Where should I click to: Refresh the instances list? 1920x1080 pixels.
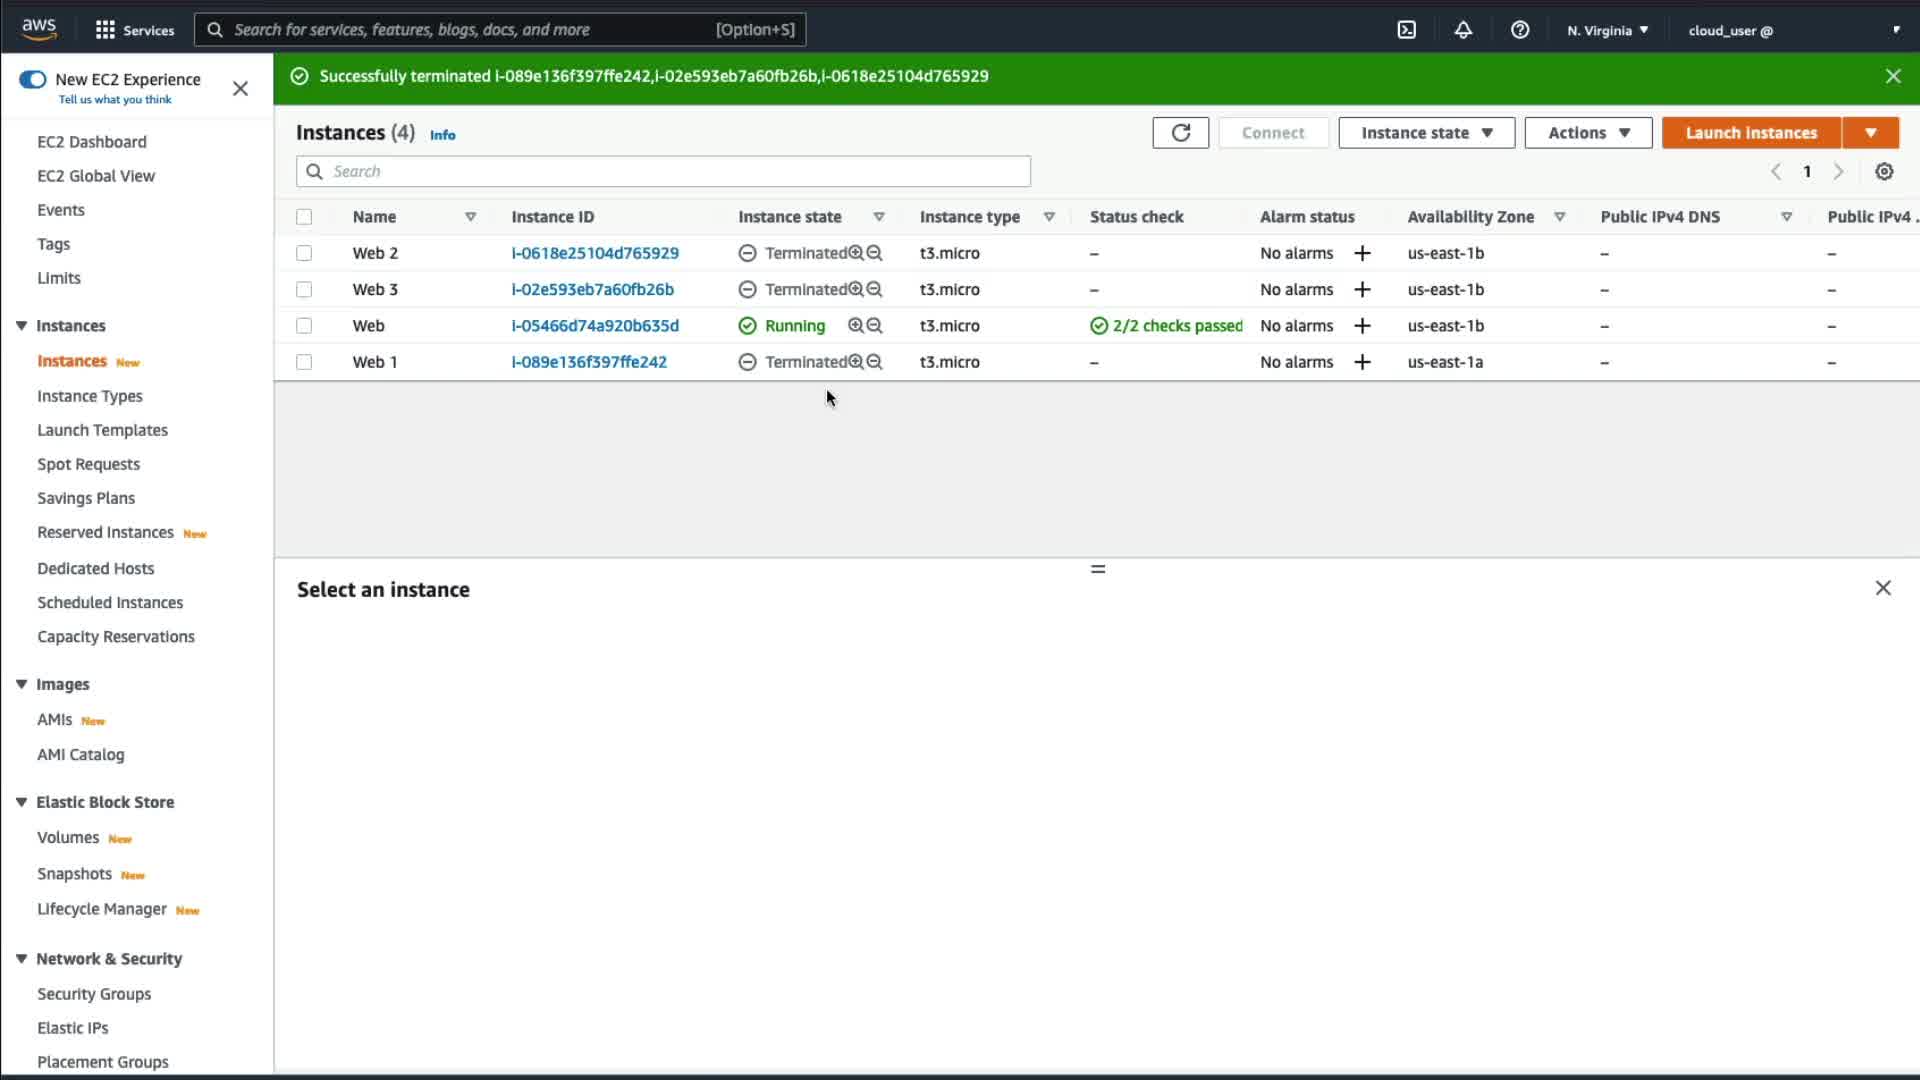click(x=1180, y=133)
